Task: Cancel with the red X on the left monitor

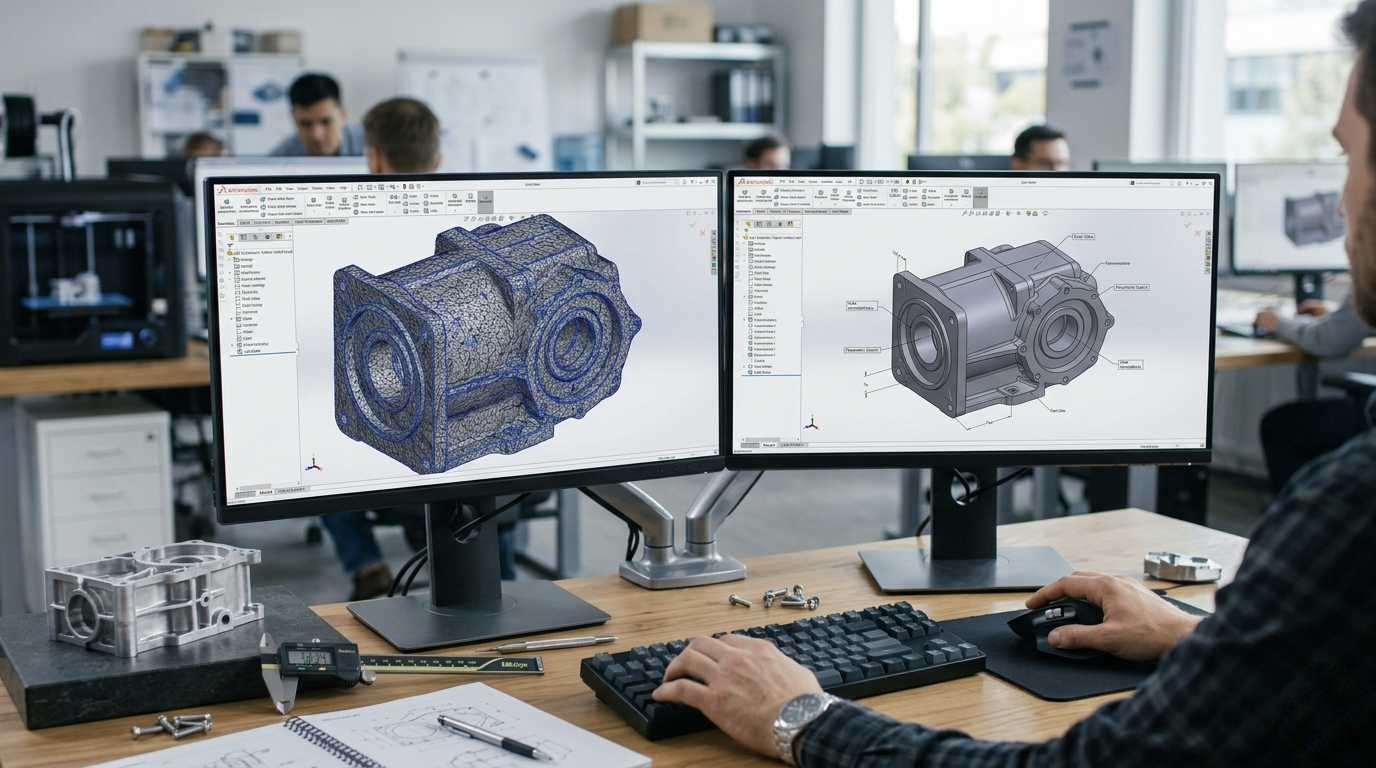Action: coord(702,233)
